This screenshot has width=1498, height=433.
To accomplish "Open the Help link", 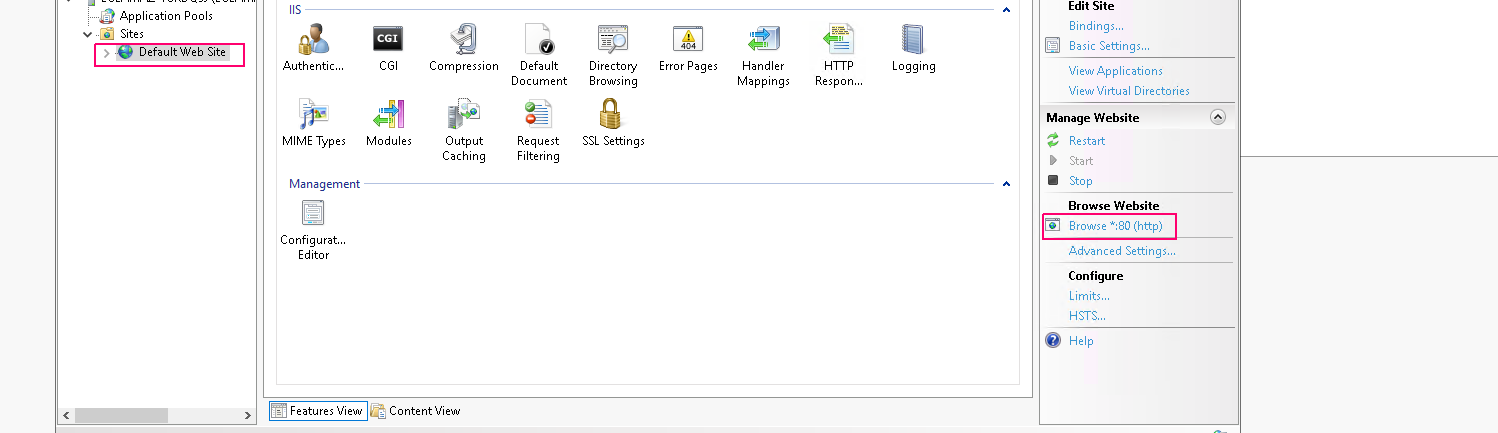I will [x=1081, y=341].
